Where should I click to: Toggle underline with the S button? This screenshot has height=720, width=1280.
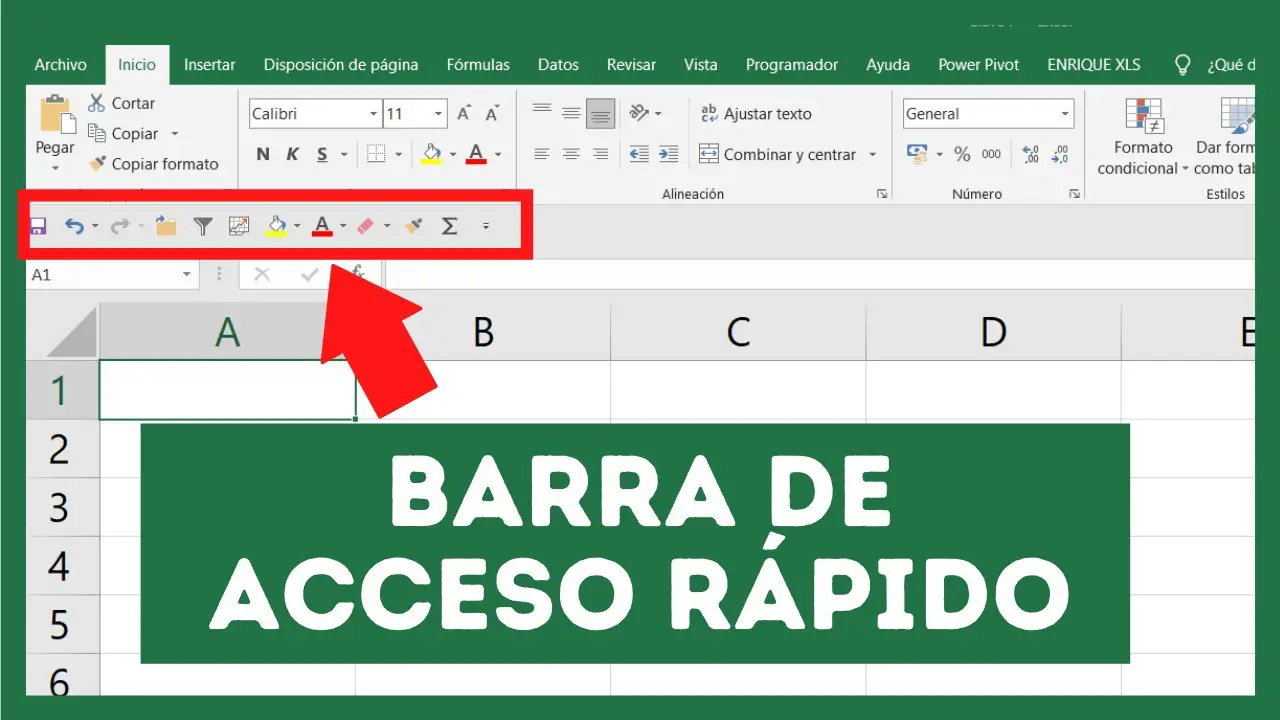point(322,154)
